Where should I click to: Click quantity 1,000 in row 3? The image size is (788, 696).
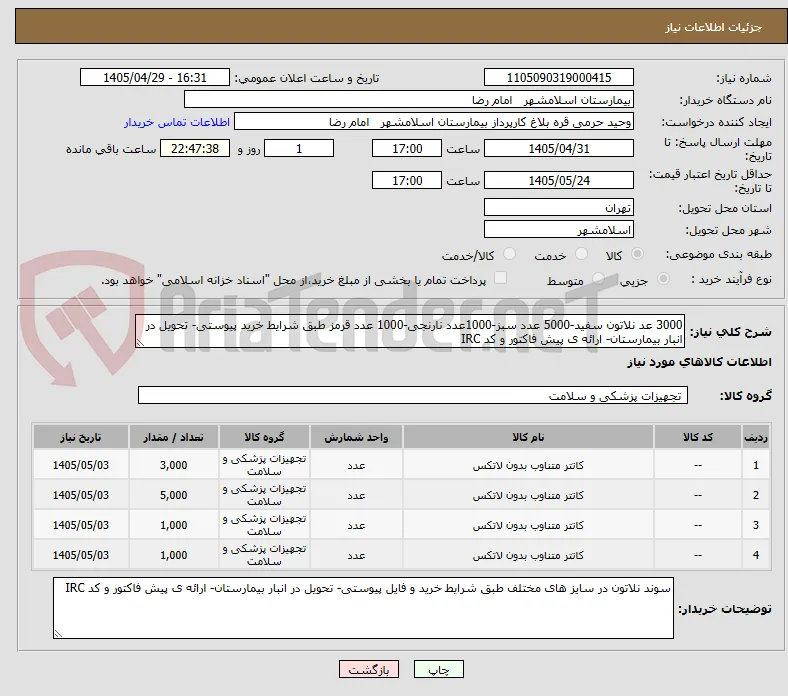point(174,525)
